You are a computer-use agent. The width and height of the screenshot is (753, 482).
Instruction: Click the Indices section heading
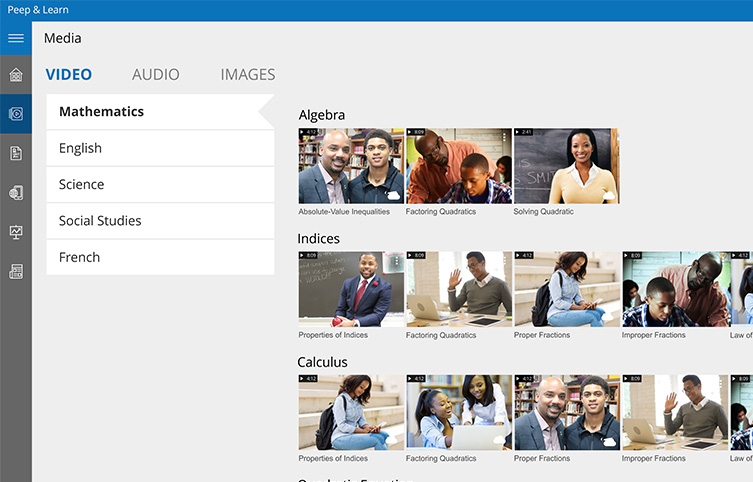[x=318, y=239]
